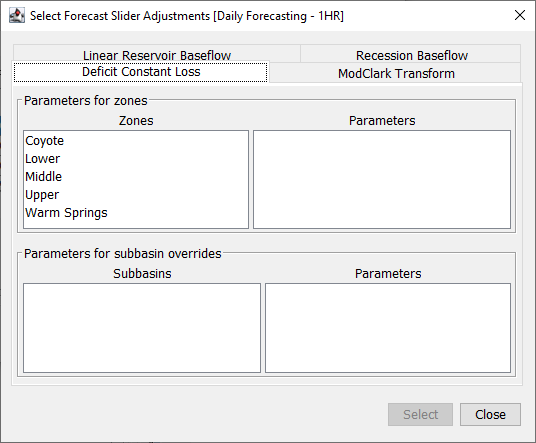
Task: Click the grayed-out Select button
Action: click(420, 414)
